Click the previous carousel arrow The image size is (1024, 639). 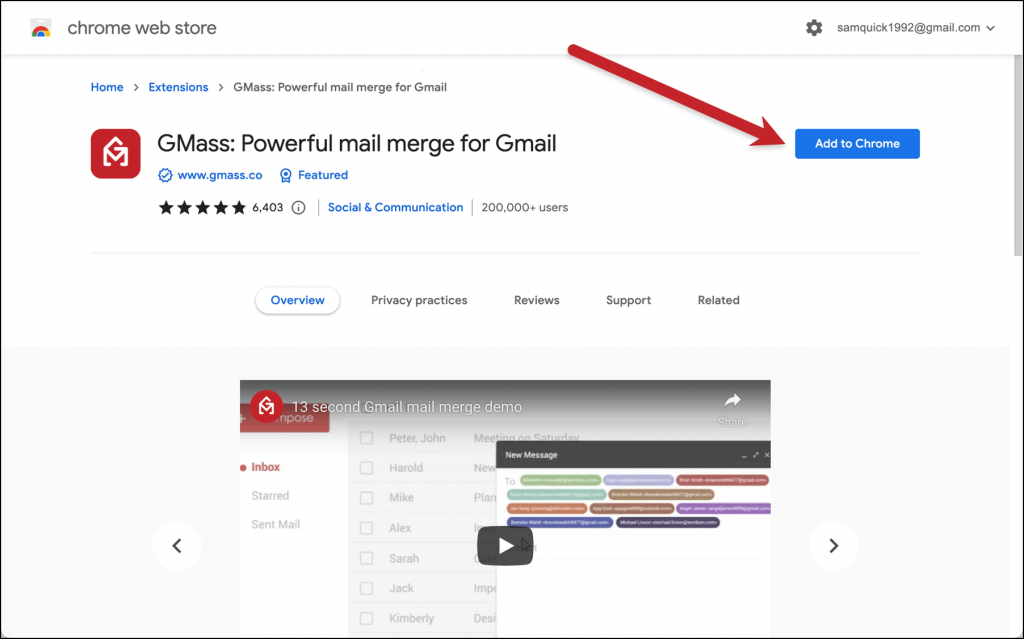(177, 546)
